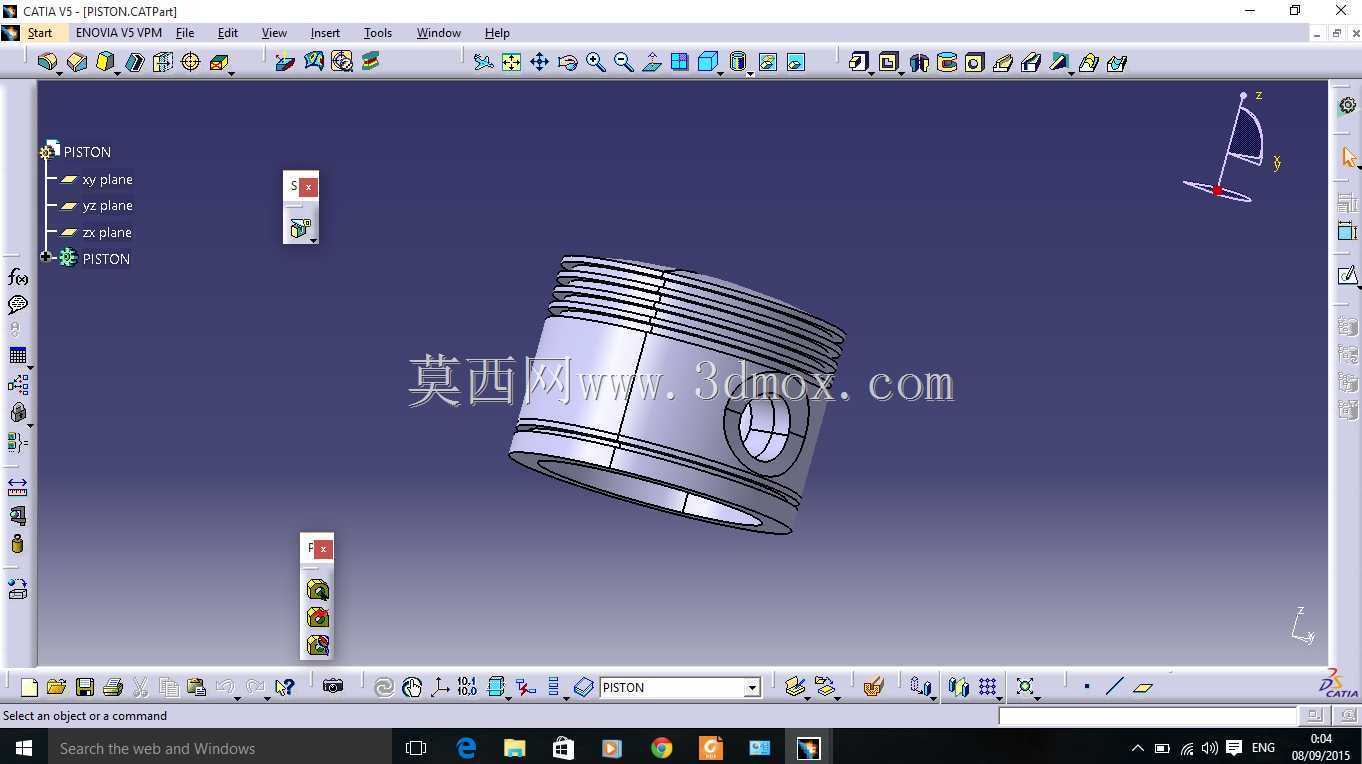Open the Remove Face flyout arrow
The image size is (1362, 764).
point(231,72)
